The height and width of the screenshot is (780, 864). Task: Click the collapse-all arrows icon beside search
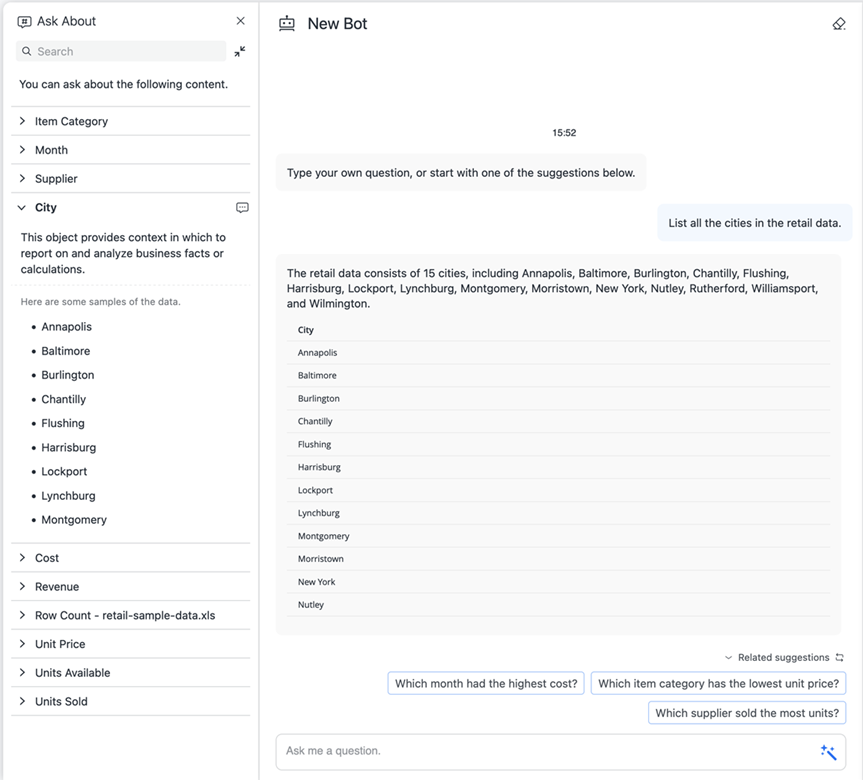click(240, 51)
